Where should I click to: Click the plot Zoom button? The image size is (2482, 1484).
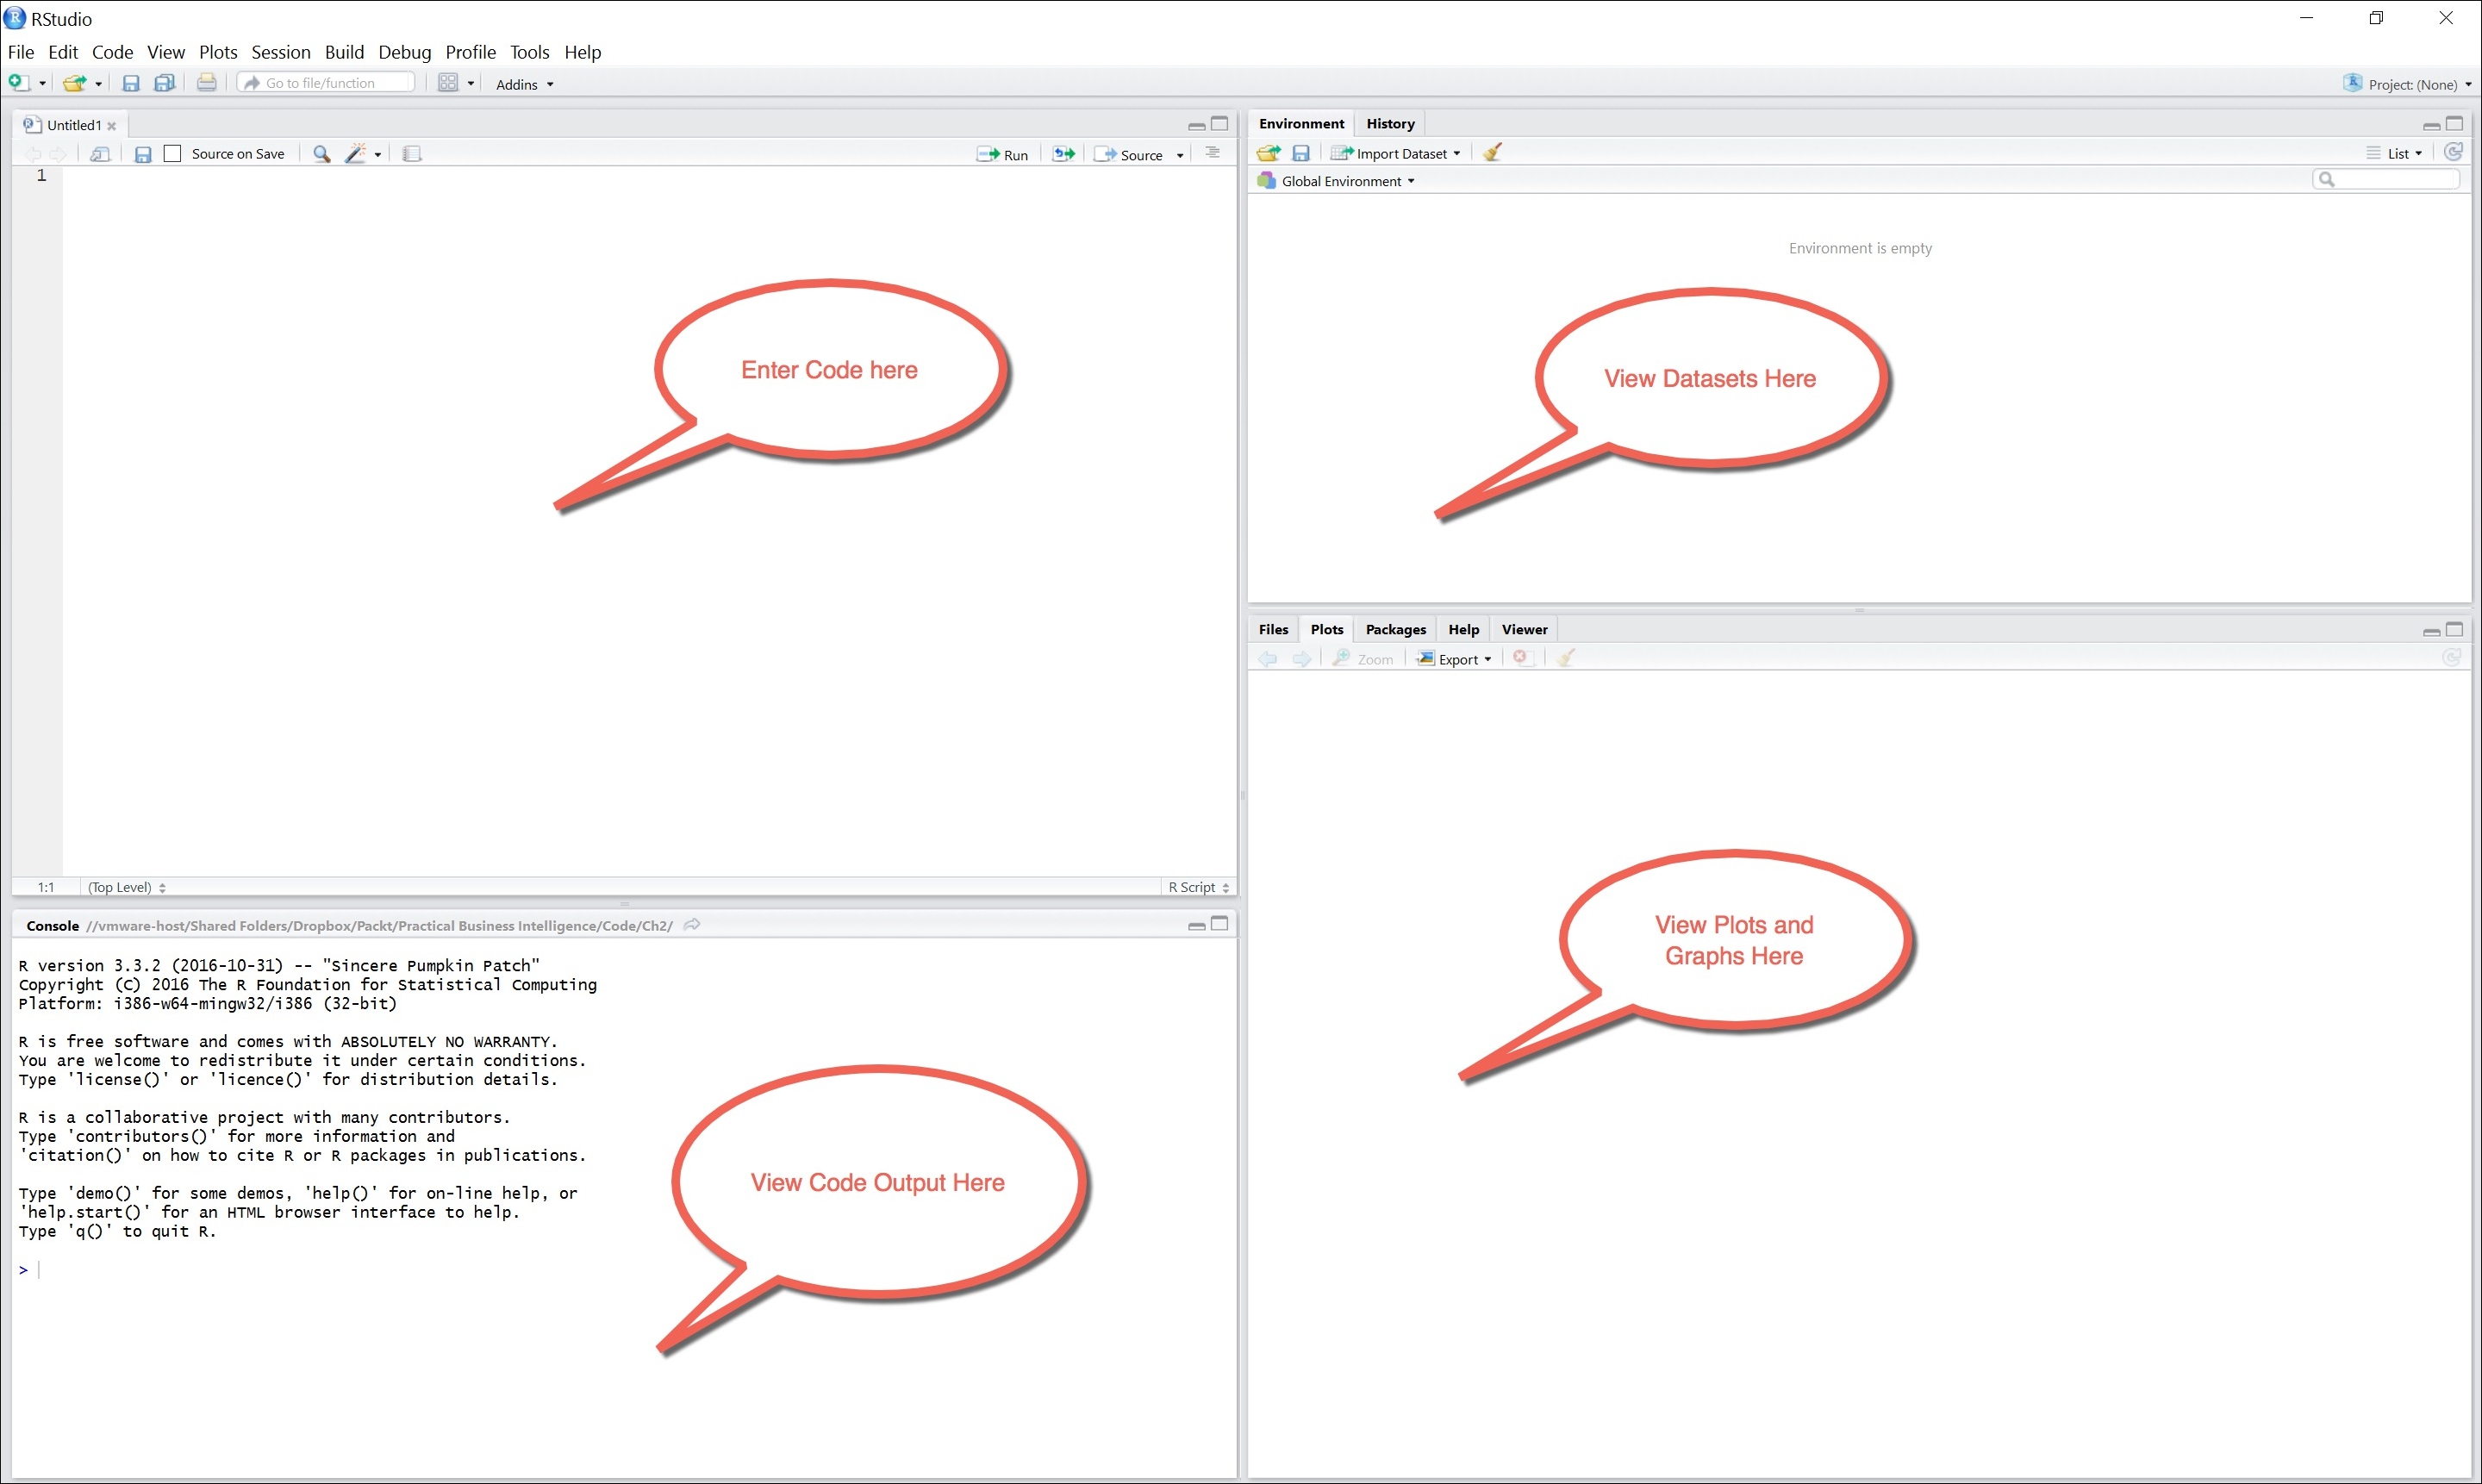click(1363, 659)
